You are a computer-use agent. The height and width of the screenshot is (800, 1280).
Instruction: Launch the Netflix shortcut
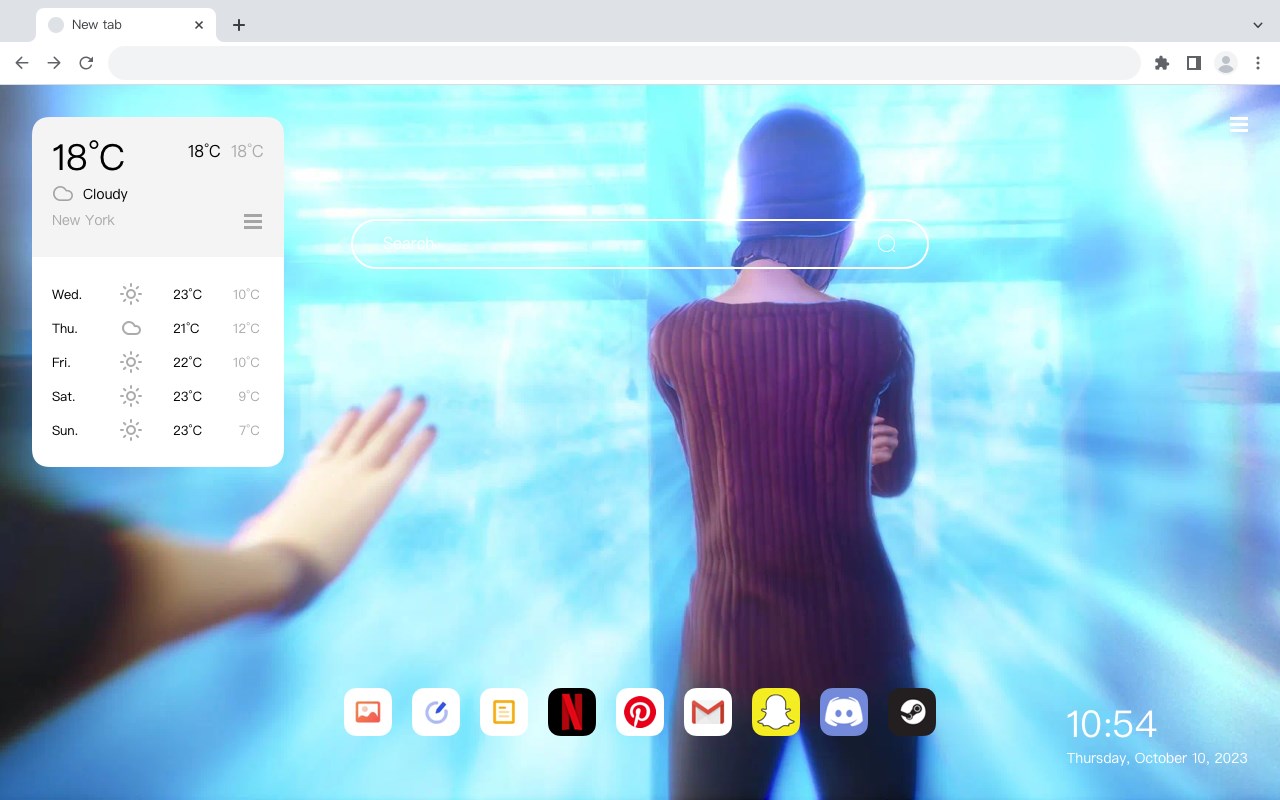click(572, 712)
